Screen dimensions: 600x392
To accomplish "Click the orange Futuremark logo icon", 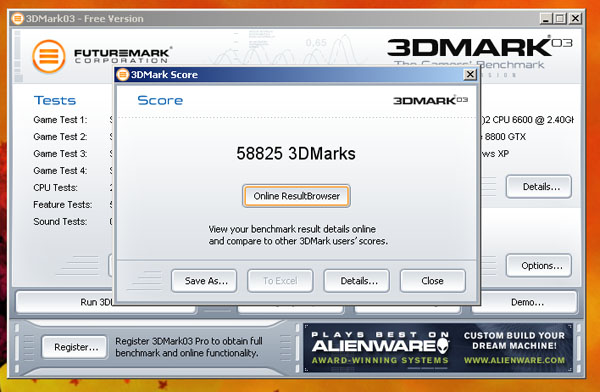I will click(49, 56).
